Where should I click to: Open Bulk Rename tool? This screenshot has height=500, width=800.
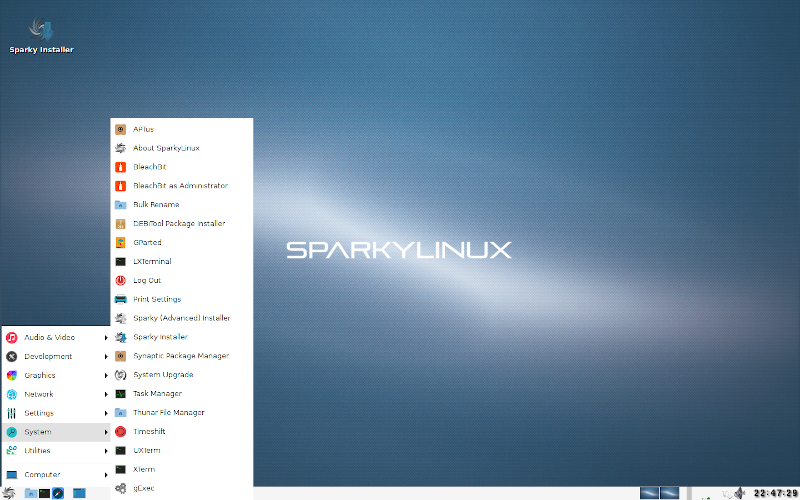[x=182, y=205]
